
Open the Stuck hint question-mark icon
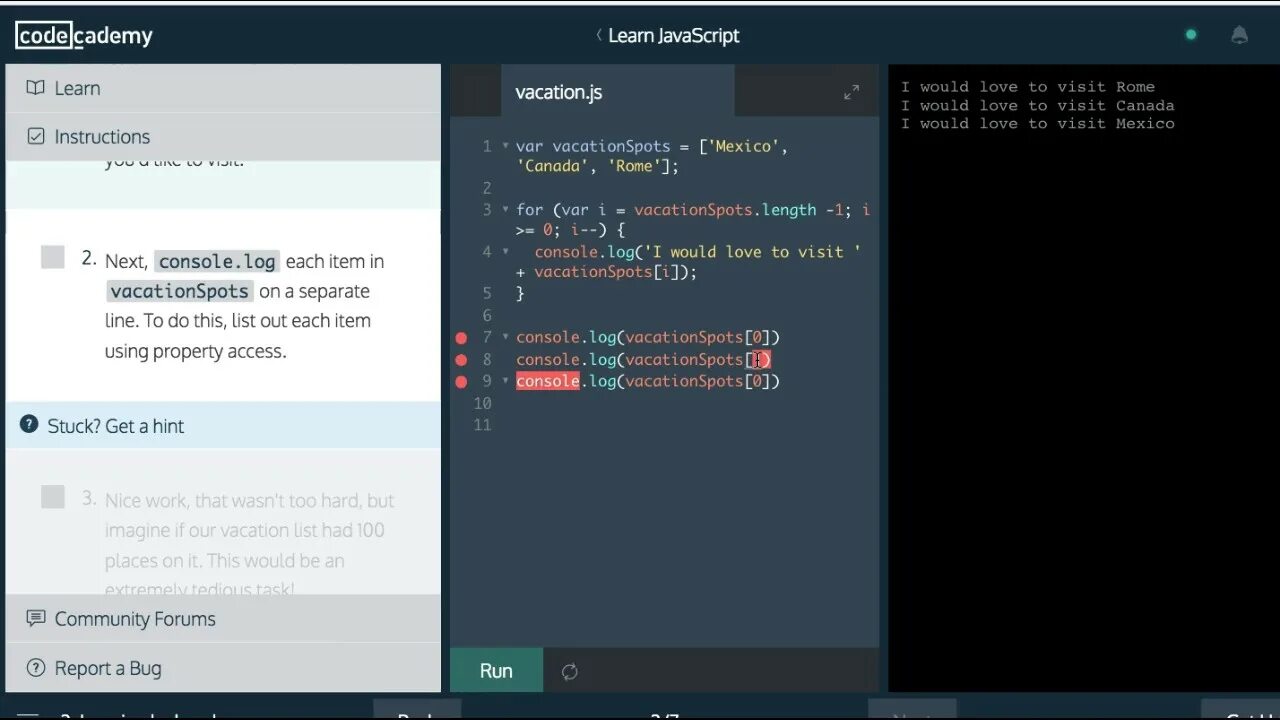pyautogui.click(x=29, y=425)
